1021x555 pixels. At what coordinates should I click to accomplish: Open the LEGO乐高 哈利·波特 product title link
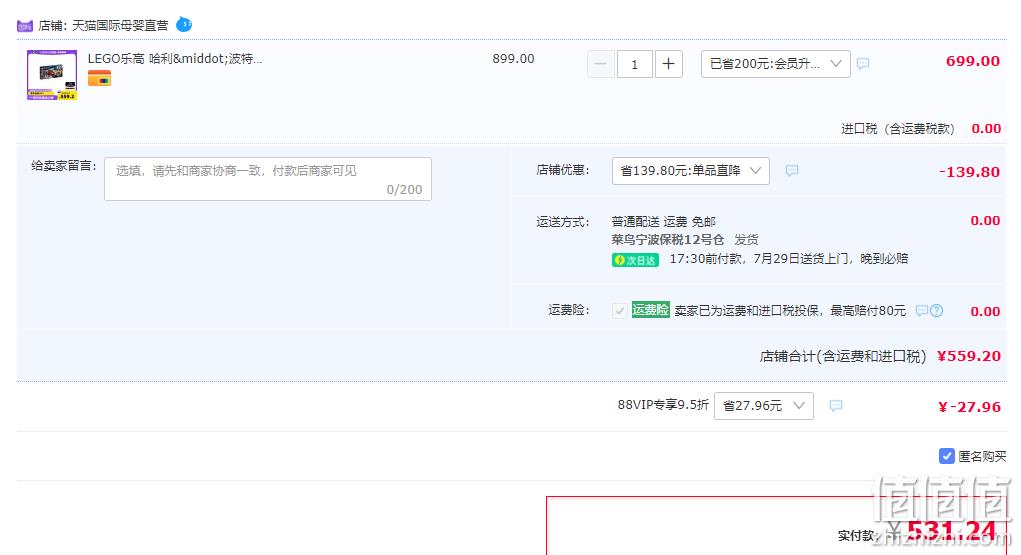(175, 59)
